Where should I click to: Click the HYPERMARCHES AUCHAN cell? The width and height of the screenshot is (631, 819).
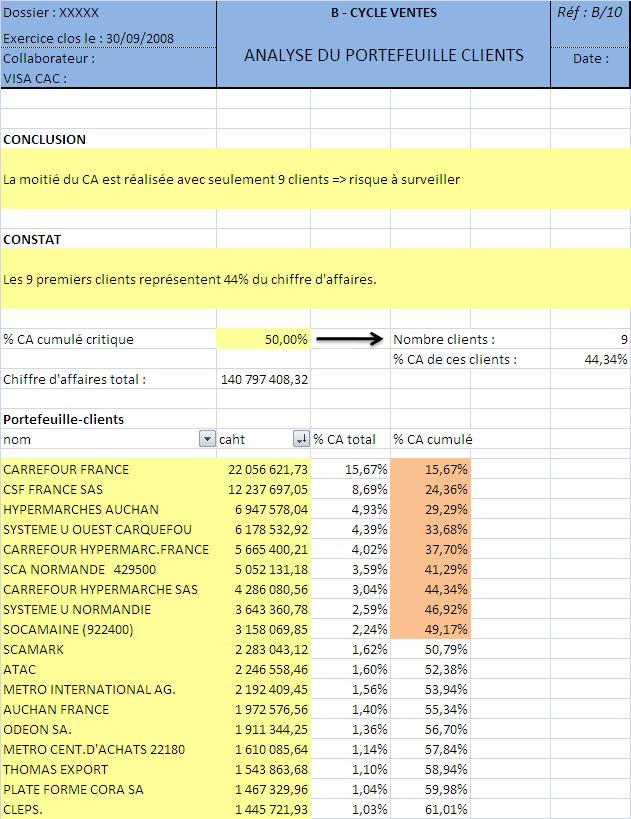[x=109, y=509]
